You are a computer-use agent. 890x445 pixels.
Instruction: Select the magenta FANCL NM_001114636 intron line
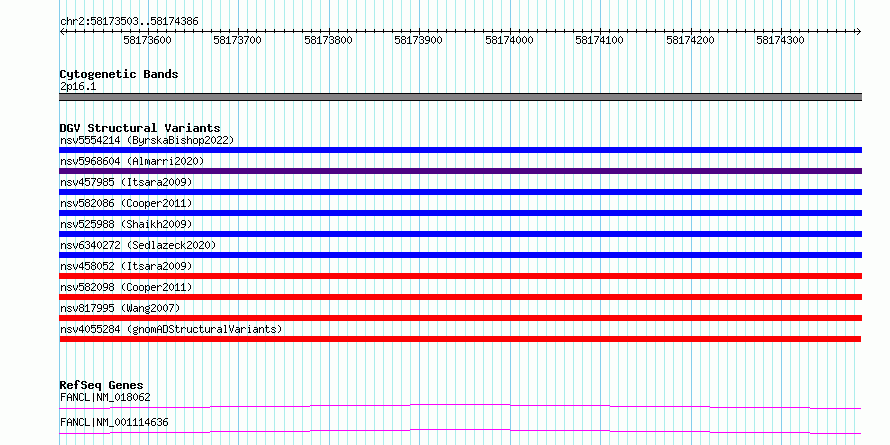(460, 431)
